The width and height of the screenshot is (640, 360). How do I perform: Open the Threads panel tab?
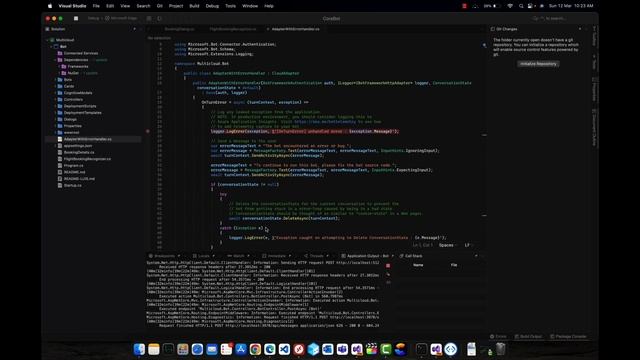coord(316,256)
